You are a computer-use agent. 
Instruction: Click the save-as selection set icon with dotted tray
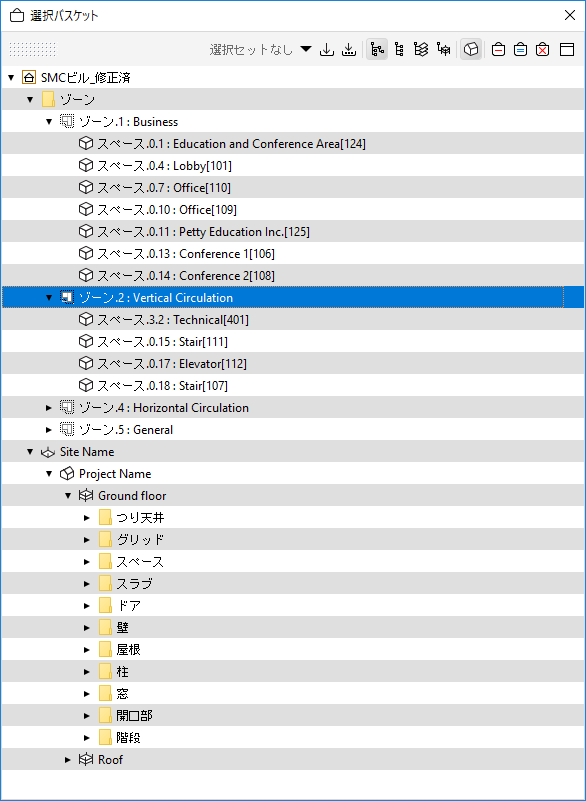pyautogui.click(x=348, y=50)
